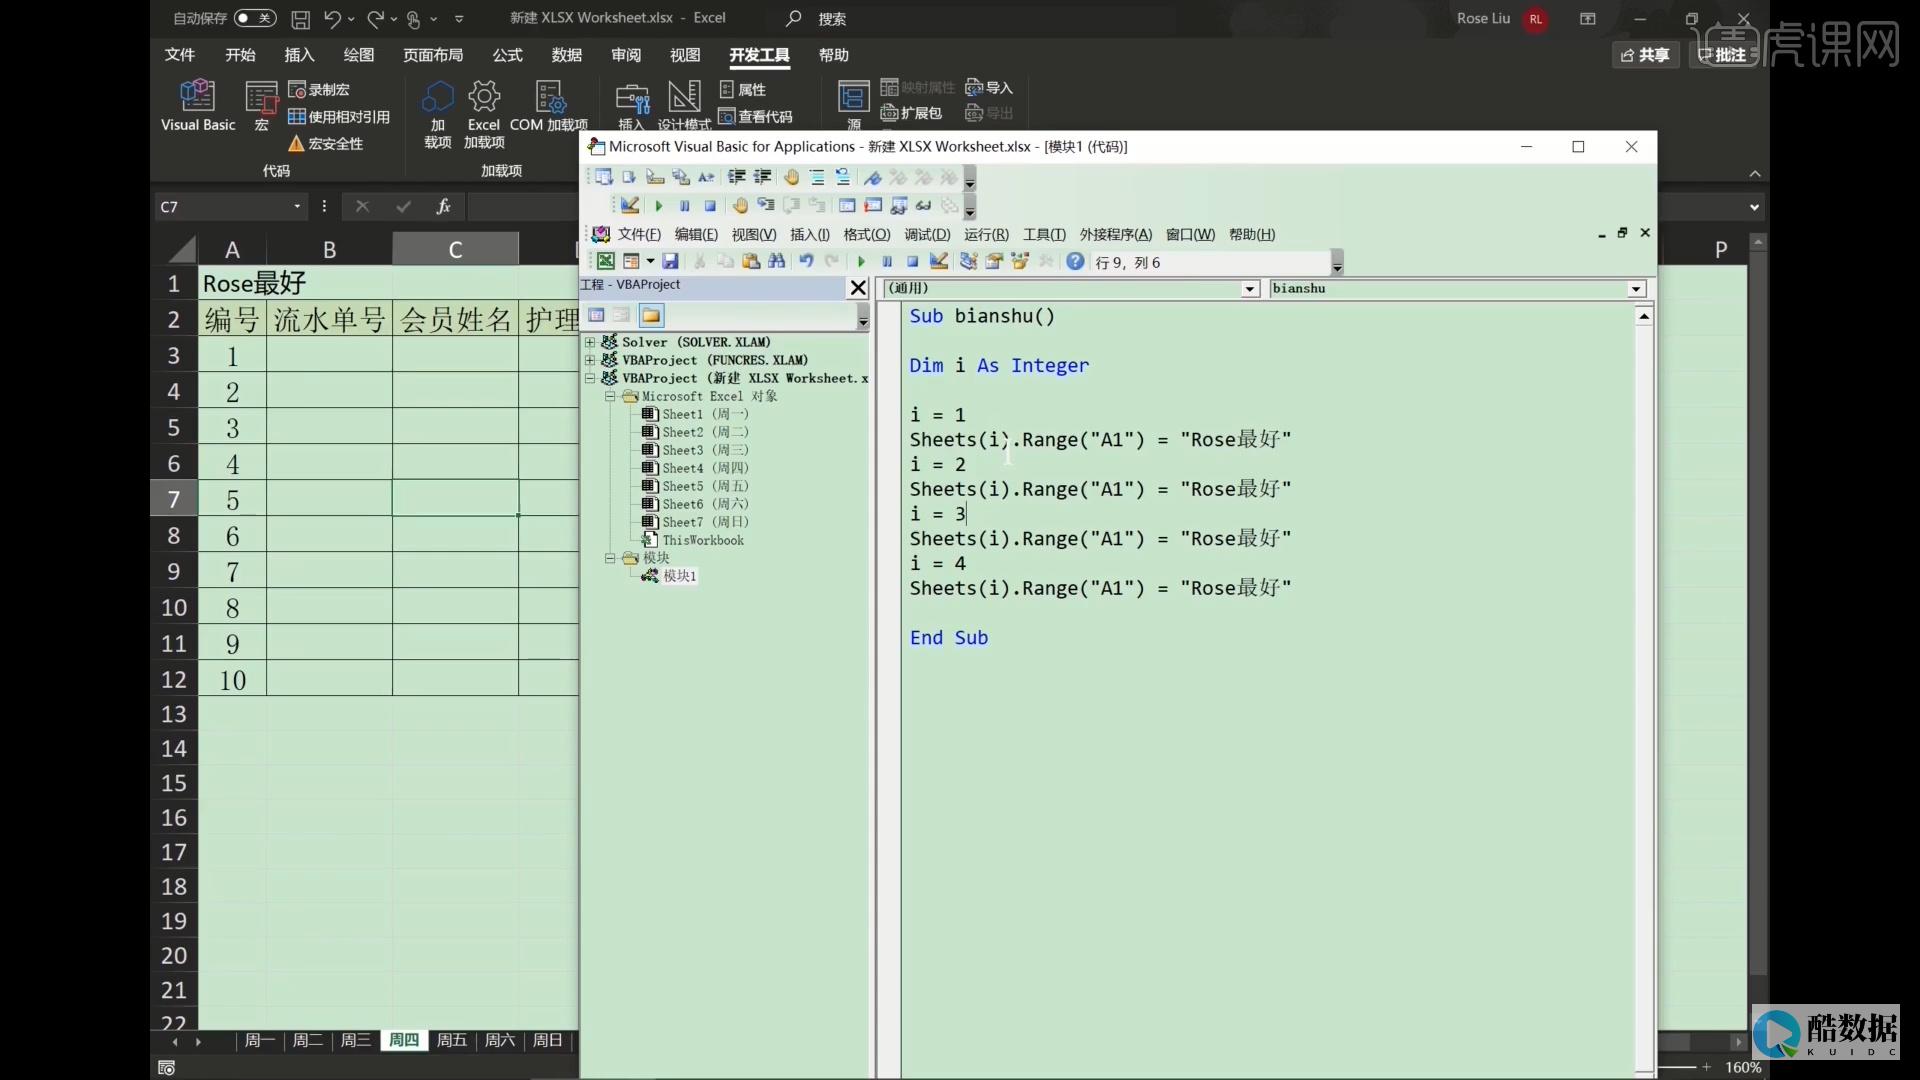The width and height of the screenshot is (1920, 1080).
Task: Open the 工具(T) tools menu
Action: coord(1044,235)
